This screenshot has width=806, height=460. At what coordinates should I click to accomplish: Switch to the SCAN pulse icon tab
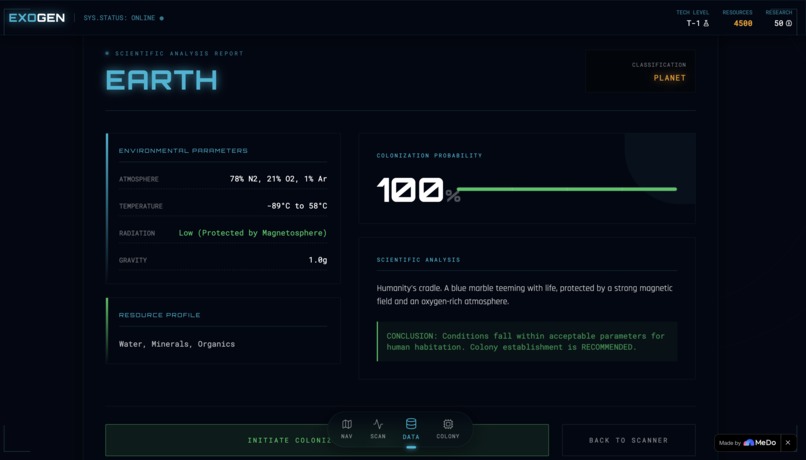click(378, 429)
